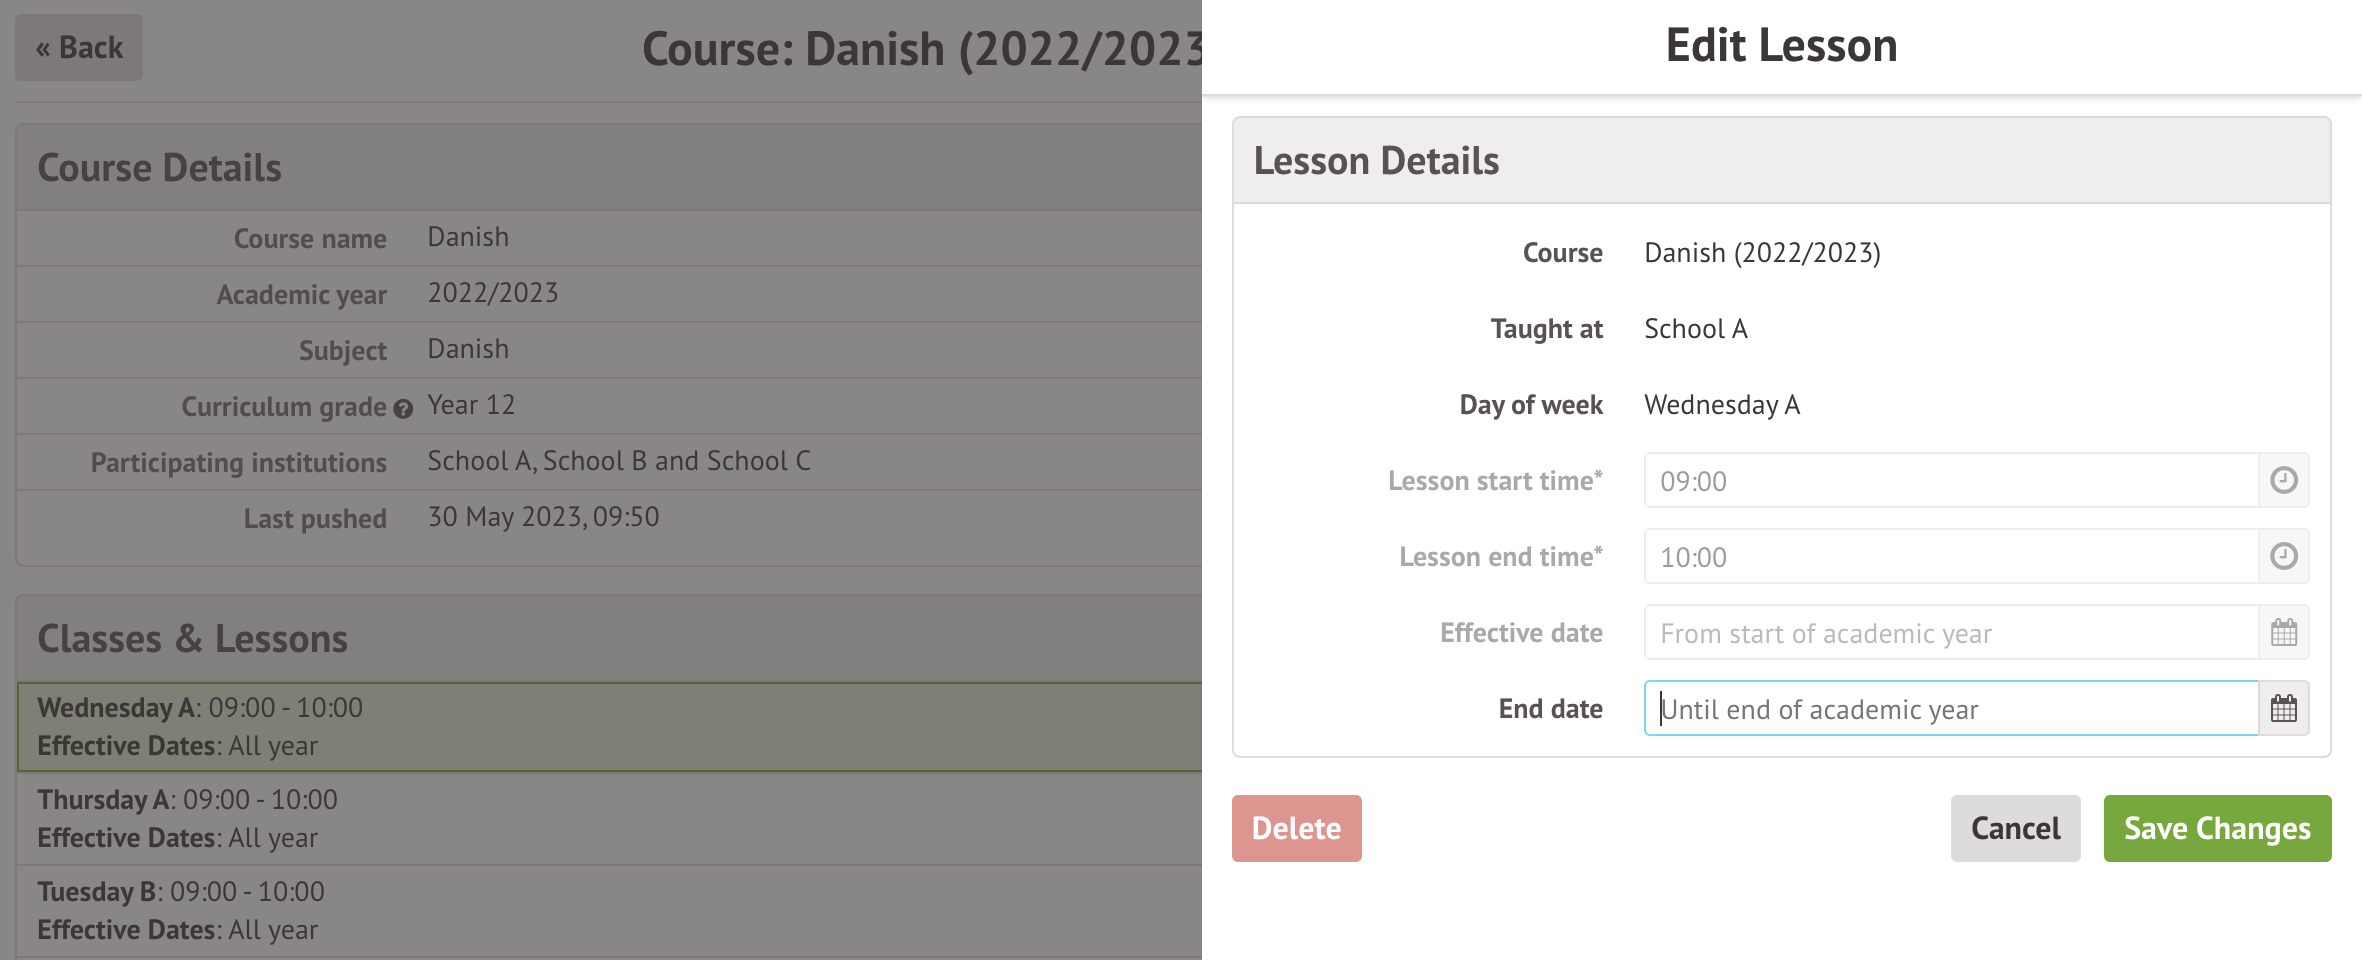Click into the Lesson end time field

tap(1950, 557)
